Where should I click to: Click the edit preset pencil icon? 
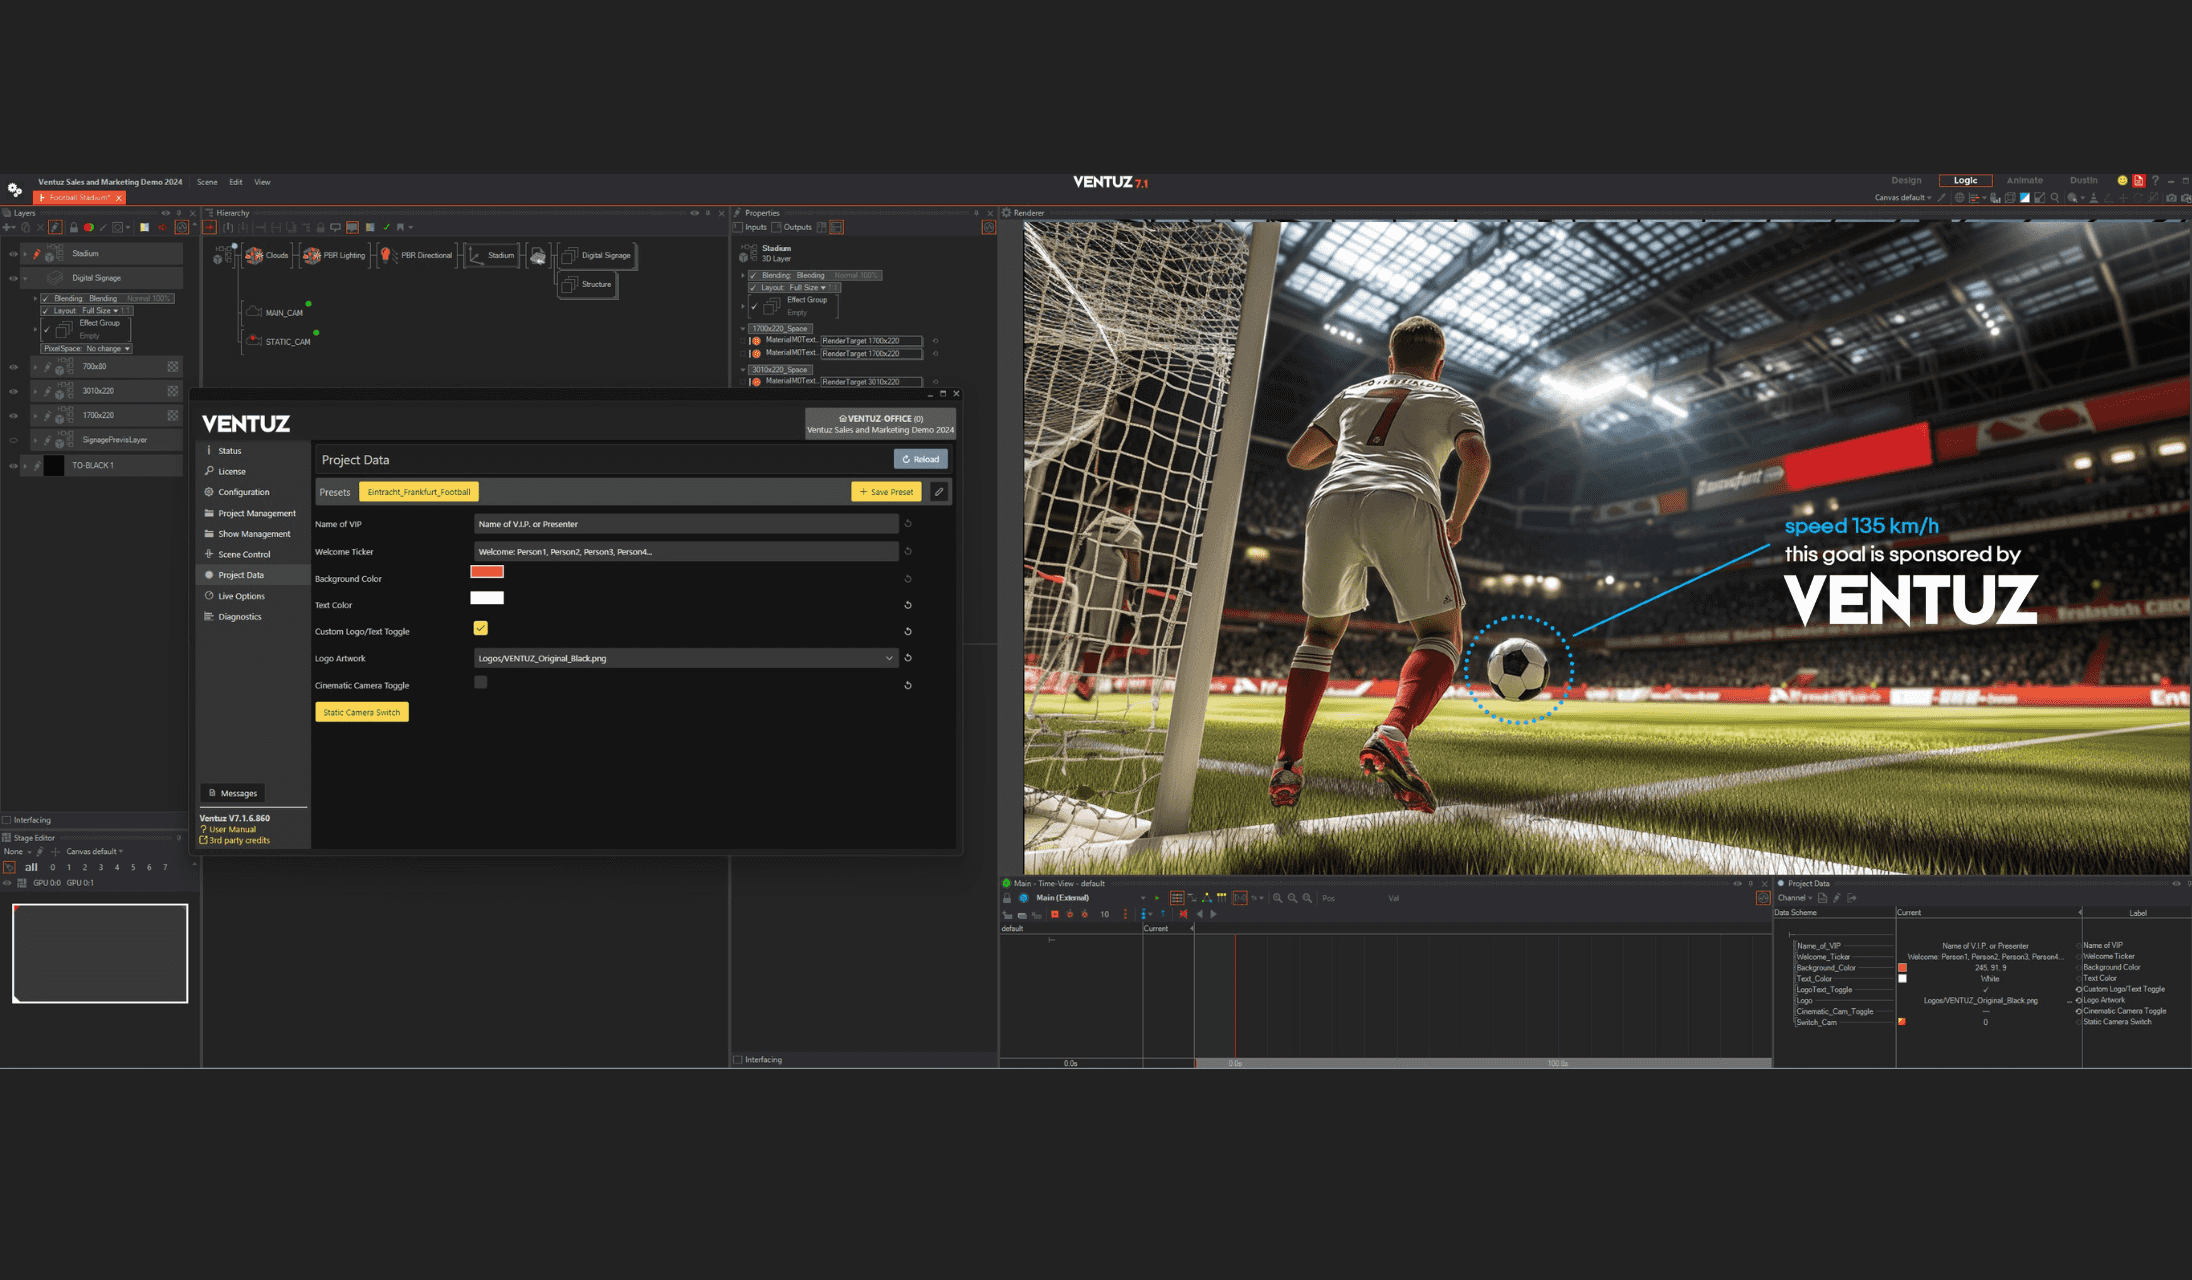click(938, 492)
